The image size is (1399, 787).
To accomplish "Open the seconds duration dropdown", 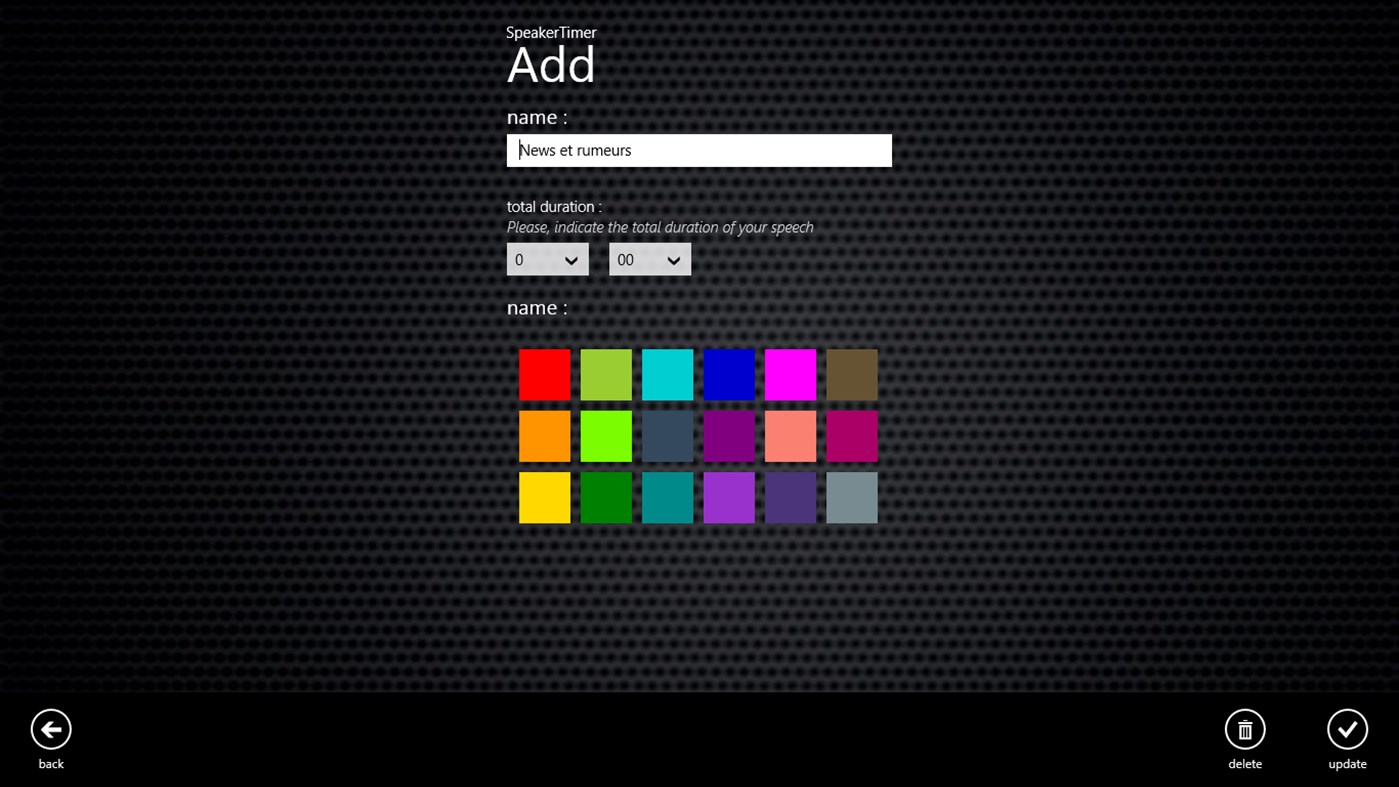I will click(x=650, y=258).
